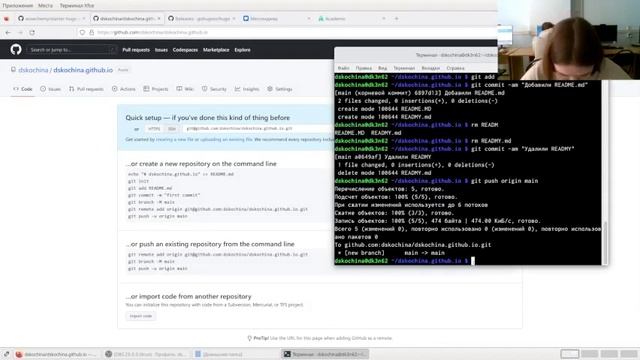Open Issues in GitHub top header
The image size is (640, 360).
click(161, 50)
